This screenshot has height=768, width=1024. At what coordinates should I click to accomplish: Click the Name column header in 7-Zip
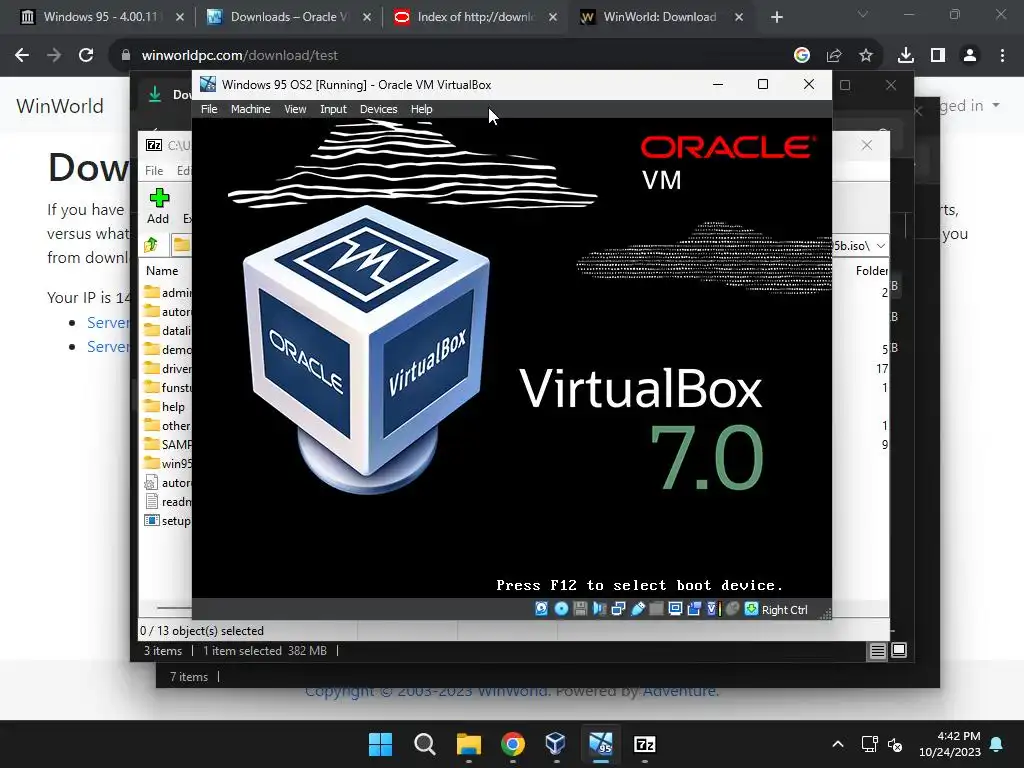(162, 270)
